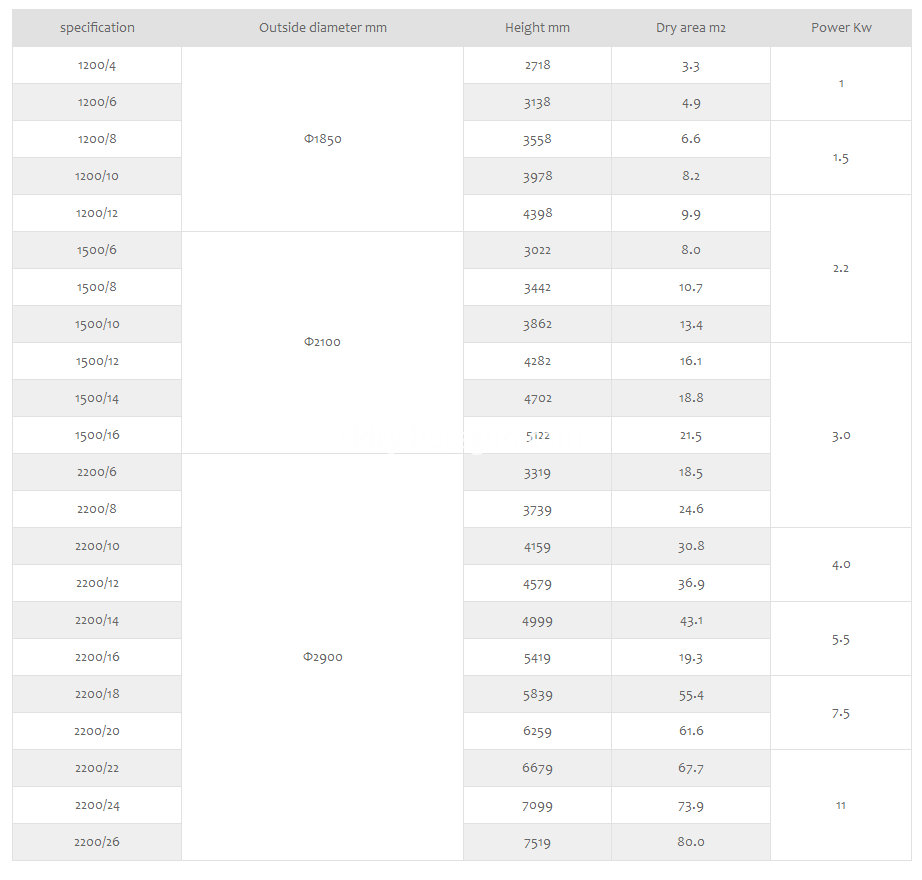Select the dry area value 19.3
This screenshot has width=922, height=880.
691,658
